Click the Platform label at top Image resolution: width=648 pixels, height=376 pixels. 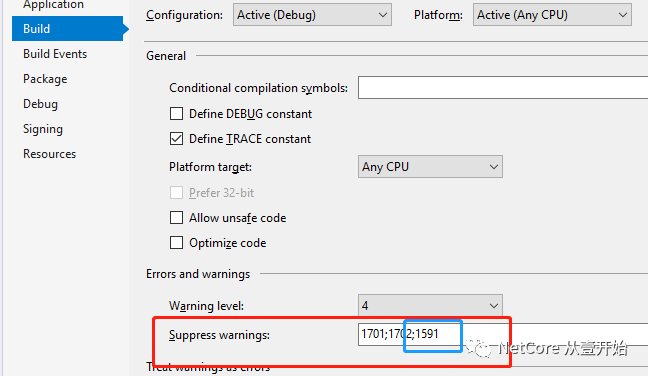[x=438, y=15]
